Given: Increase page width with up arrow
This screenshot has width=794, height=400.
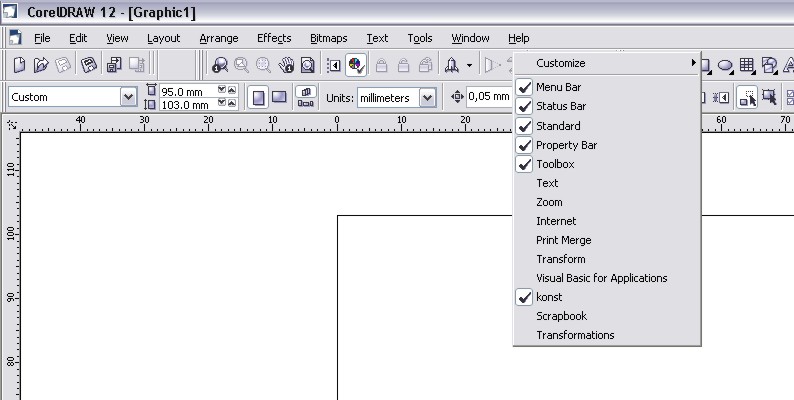Looking at the screenshot, I should coord(232,90).
